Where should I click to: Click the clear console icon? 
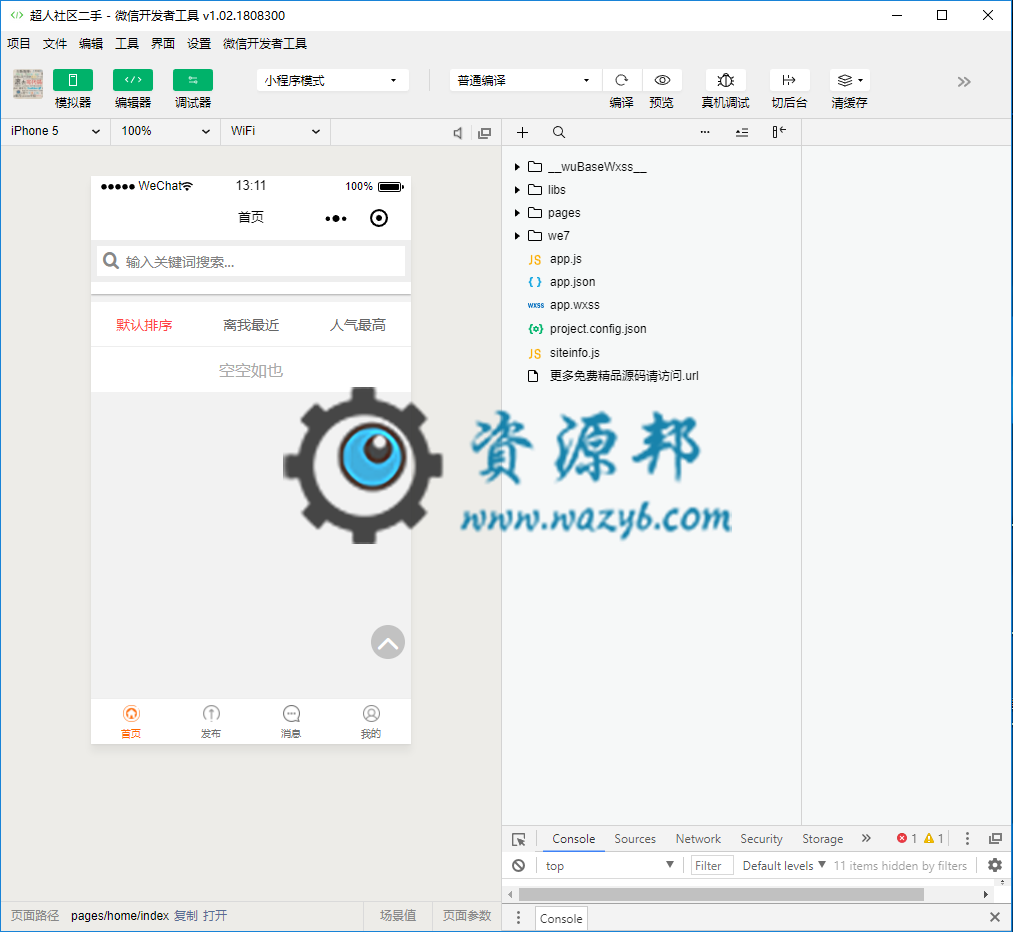tap(518, 865)
